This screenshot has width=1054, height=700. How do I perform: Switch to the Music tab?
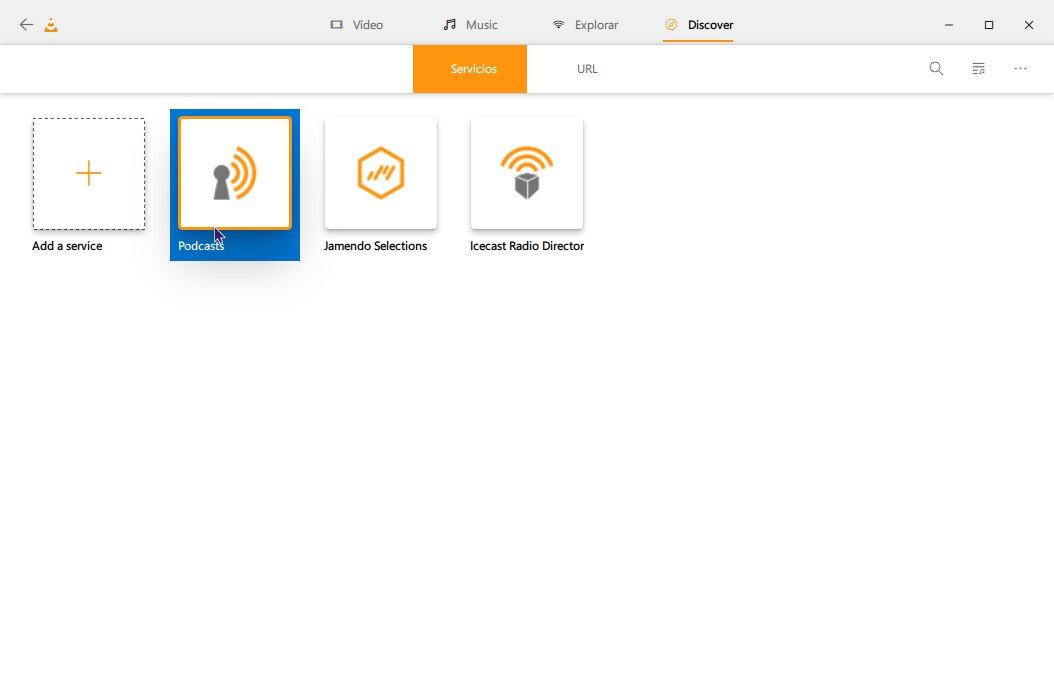(x=471, y=25)
